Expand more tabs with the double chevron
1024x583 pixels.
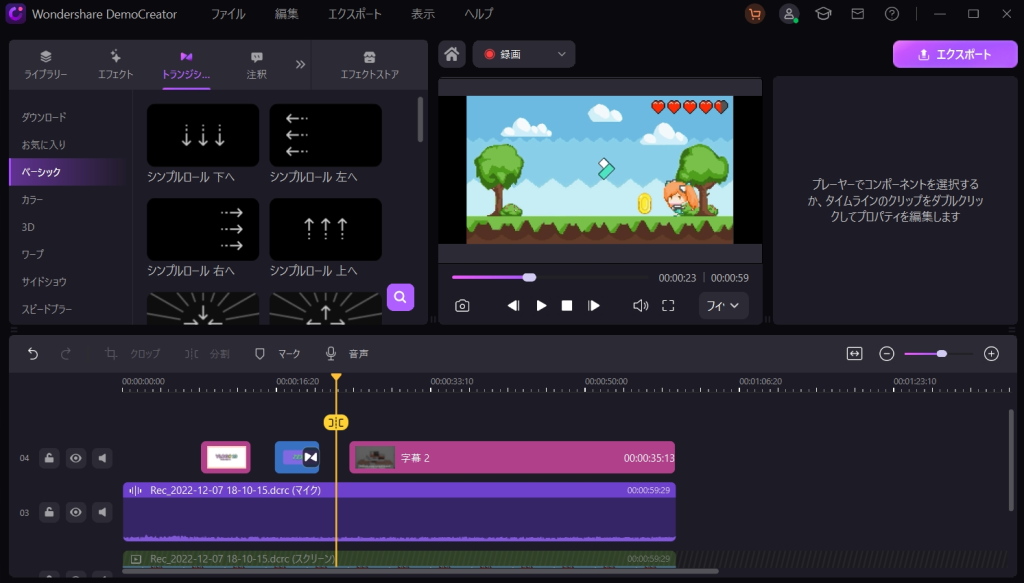300,64
